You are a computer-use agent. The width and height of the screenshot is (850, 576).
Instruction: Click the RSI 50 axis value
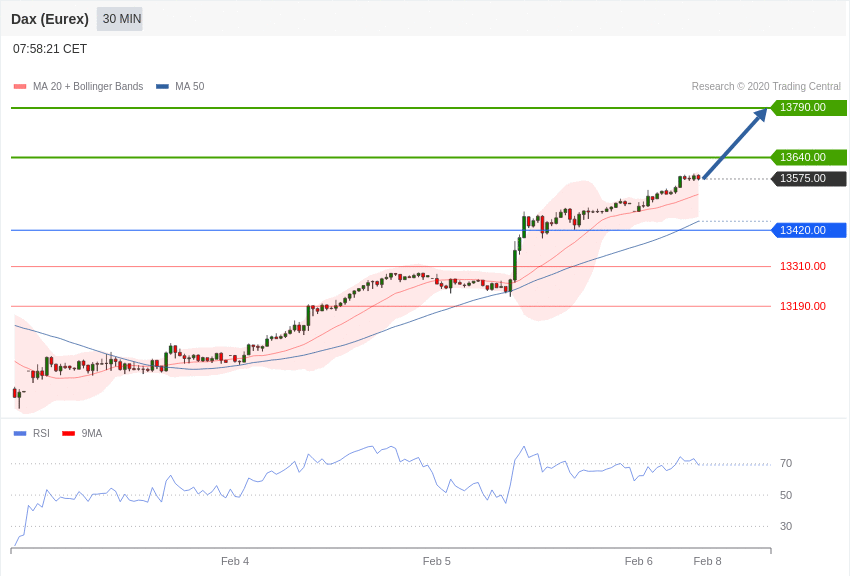click(x=786, y=495)
